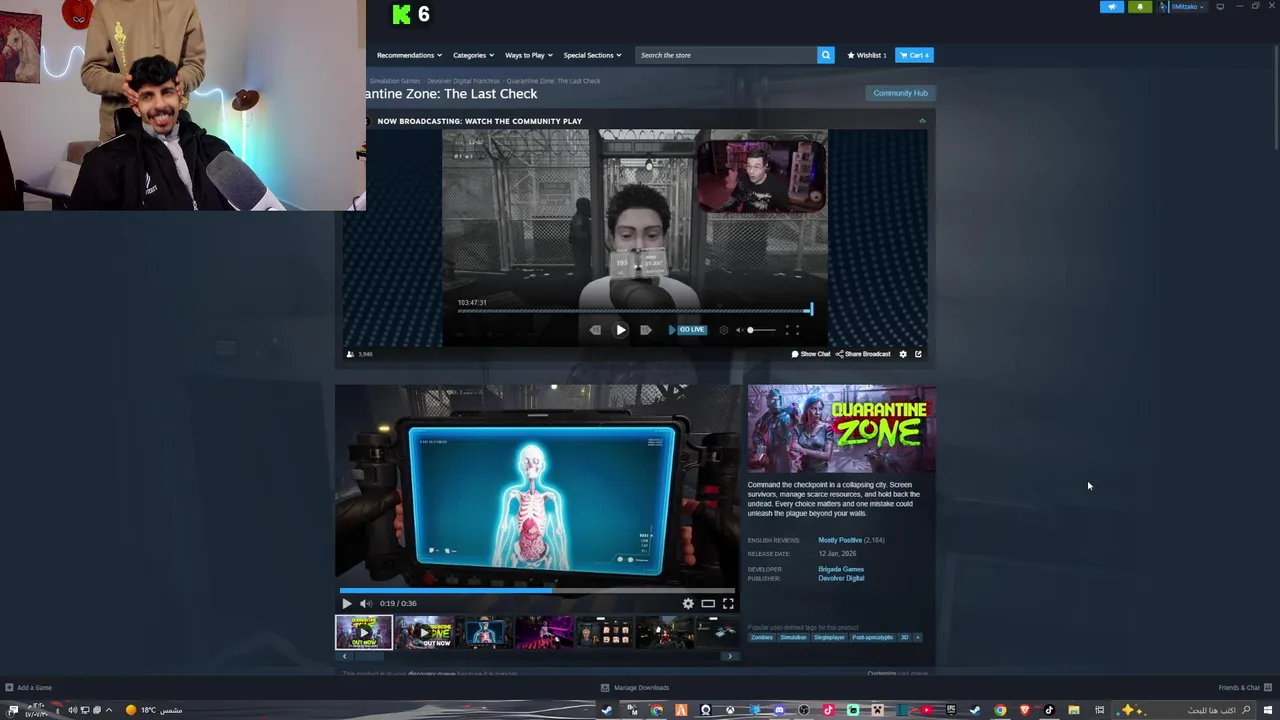Play the broadcast video
Screen dimensions: 1280x720
[x=620, y=330]
